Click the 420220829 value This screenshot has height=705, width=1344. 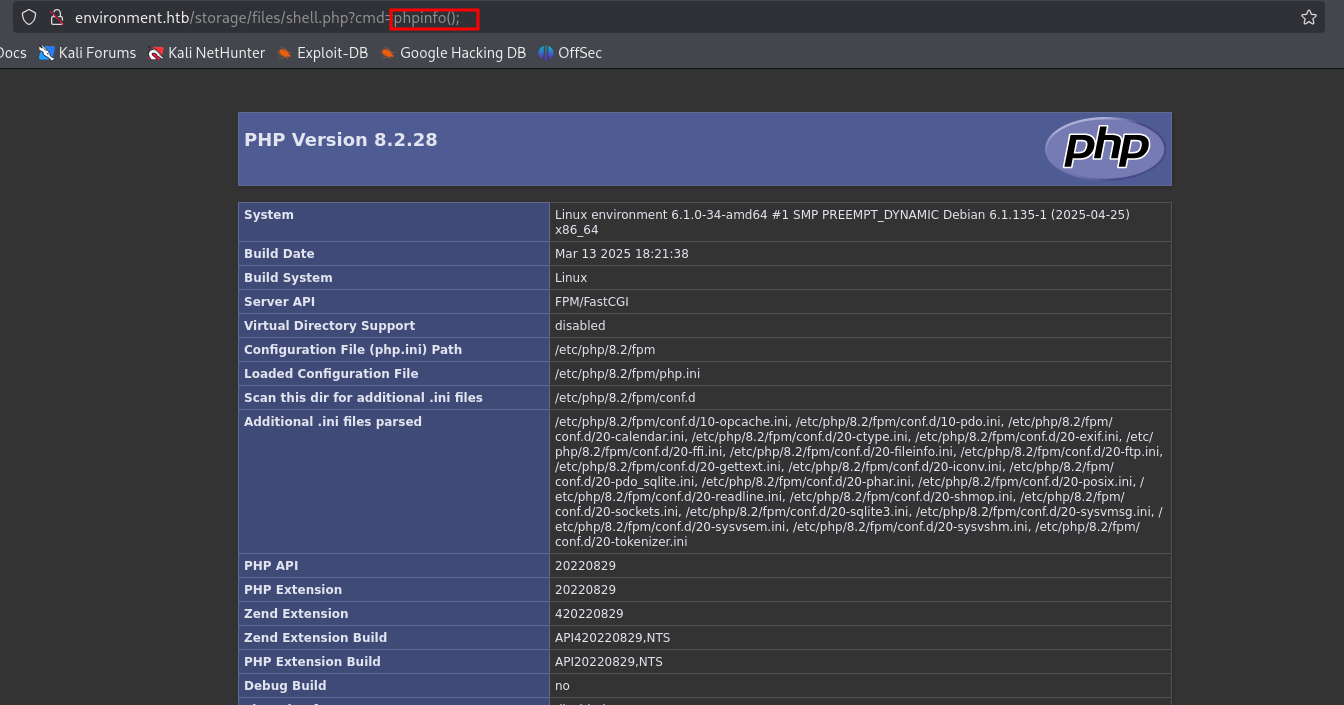pyautogui.click(x=589, y=614)
